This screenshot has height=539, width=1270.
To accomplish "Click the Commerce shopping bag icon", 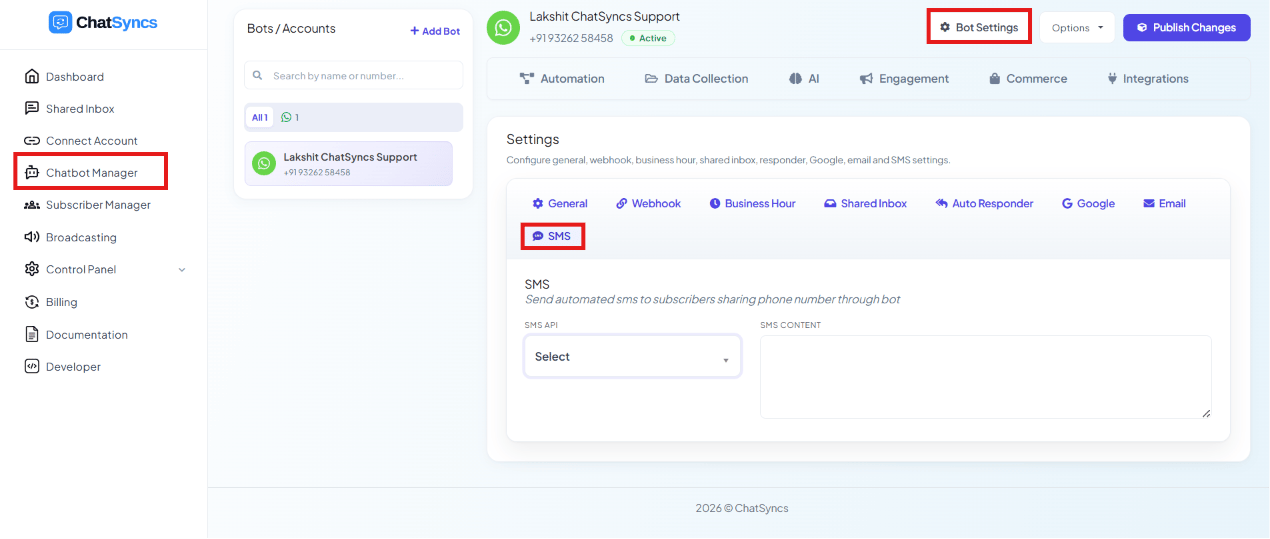I will 995,79.
